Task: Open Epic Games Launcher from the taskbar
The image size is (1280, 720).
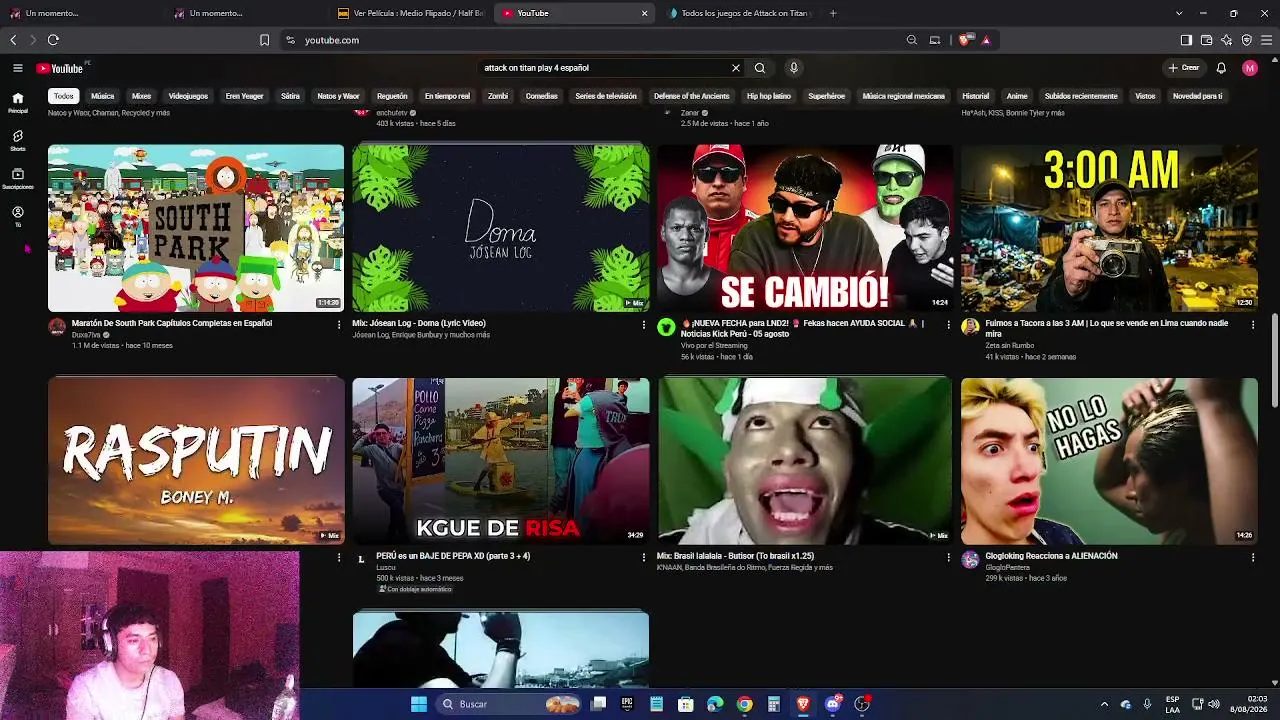Action: [627, 704]
